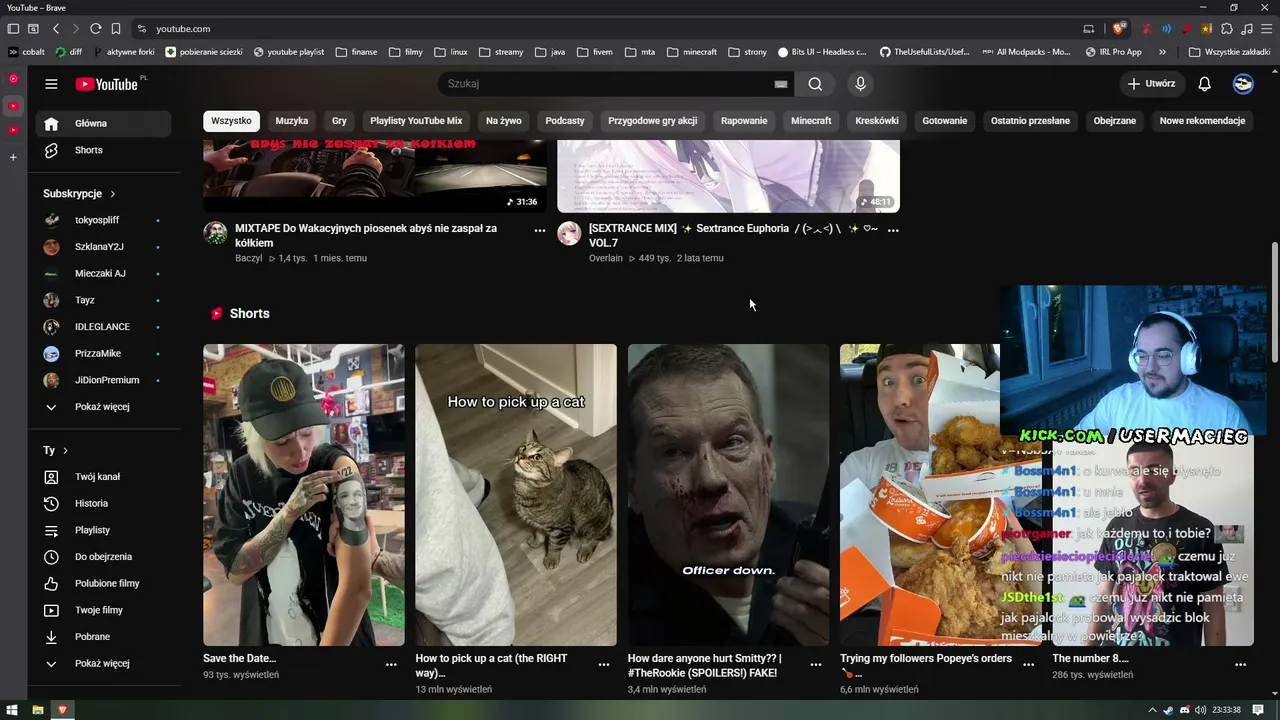Open the PrizzaMike subscription channel
The width and height of the screenshot is (1280, 720).
pyautogui.click(x=104, y=354)
